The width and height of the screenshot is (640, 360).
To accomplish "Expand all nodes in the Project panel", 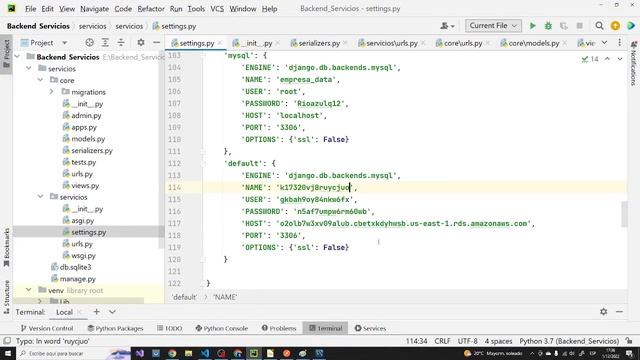I will [105, 42].
